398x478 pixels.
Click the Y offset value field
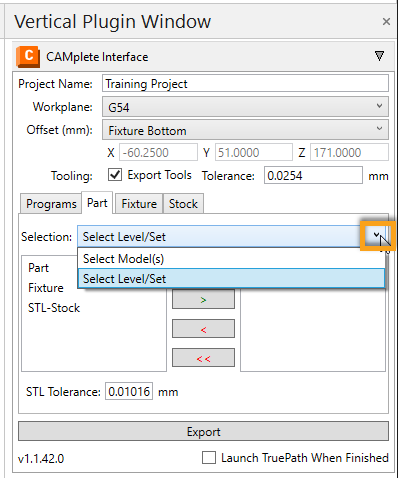point(254,153)
